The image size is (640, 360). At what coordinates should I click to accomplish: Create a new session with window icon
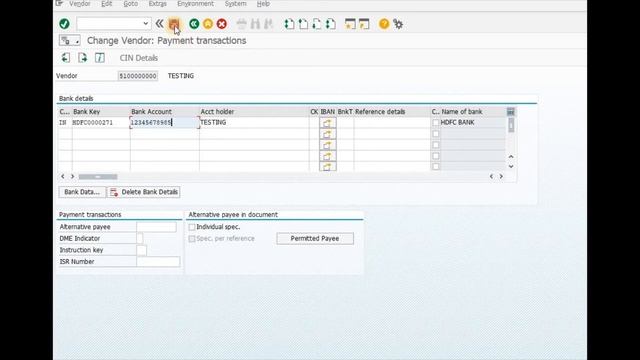tap(350, 24)
